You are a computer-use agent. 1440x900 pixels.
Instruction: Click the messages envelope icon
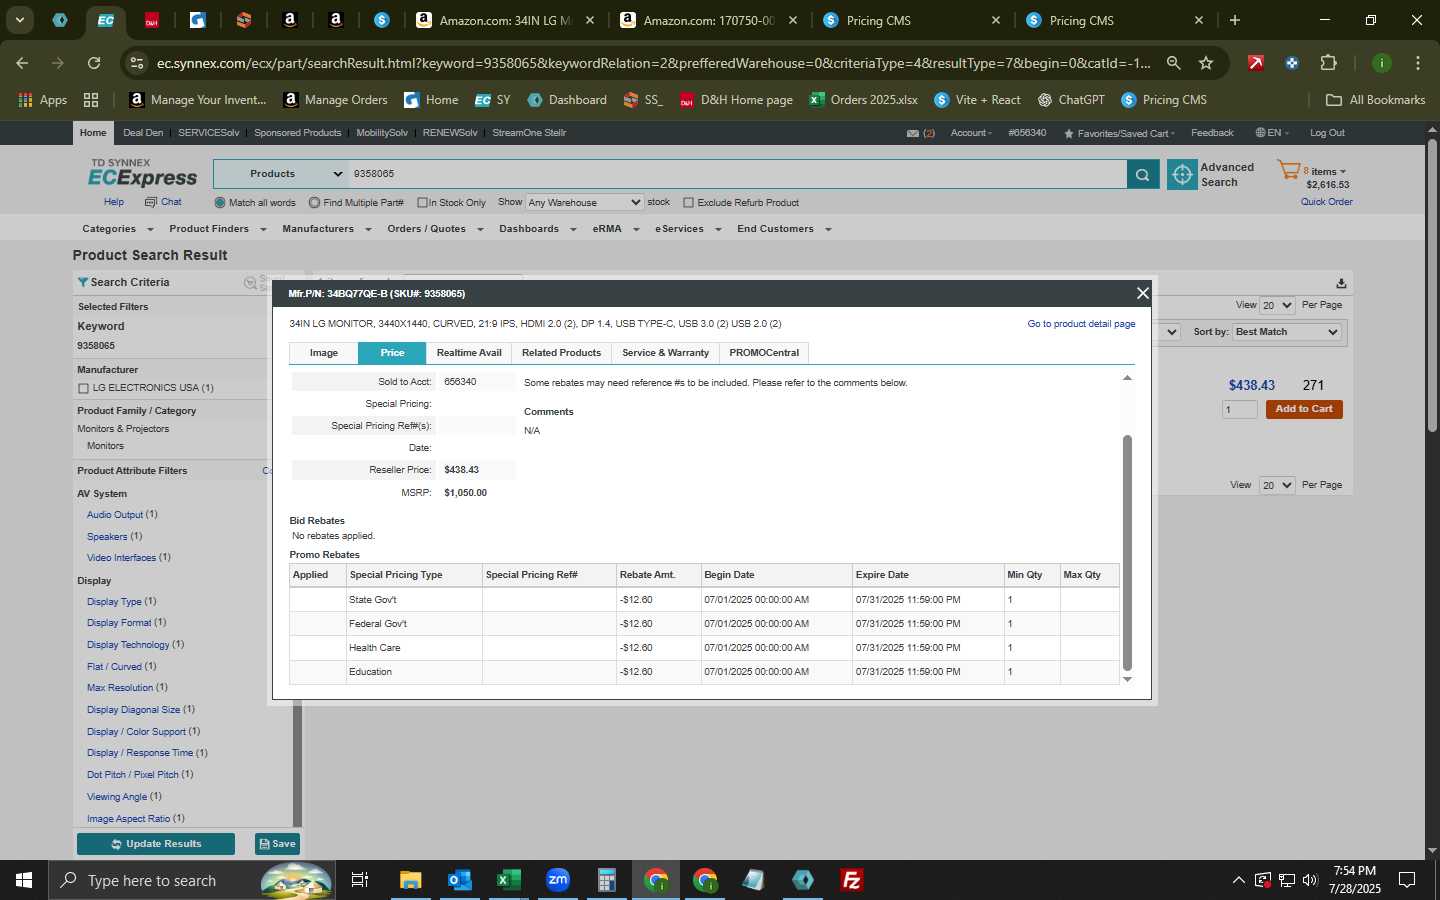[x=913, y=133]
